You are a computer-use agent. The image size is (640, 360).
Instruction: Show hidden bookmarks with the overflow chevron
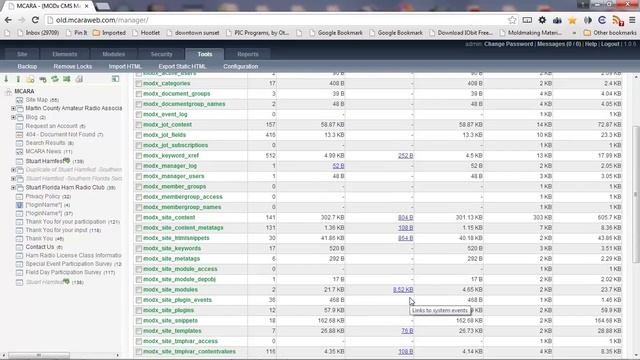pos(574,33)
